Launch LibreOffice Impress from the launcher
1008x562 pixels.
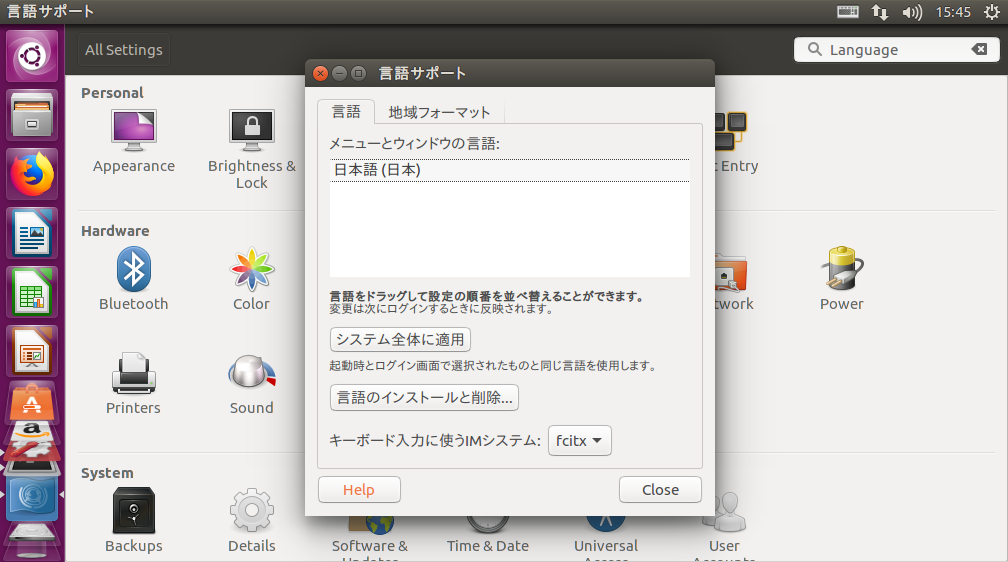(x=32, y=351)
